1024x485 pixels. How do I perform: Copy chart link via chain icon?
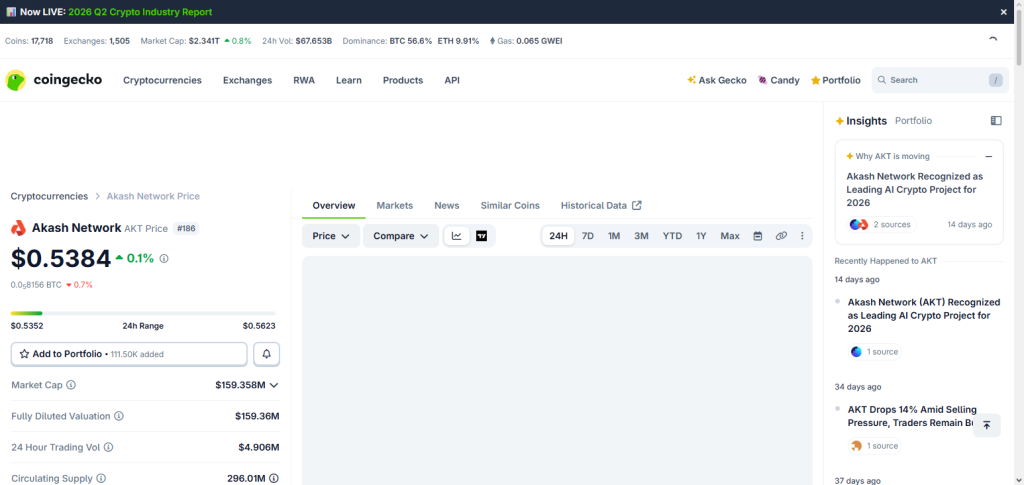pyautogui.click(x=781, y=236)
